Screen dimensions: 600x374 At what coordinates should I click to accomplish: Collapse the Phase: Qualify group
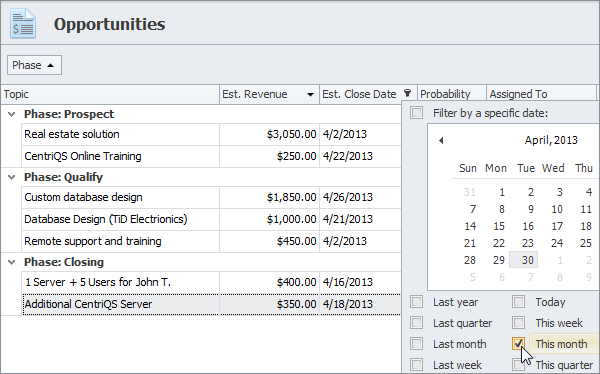[12, 177]
